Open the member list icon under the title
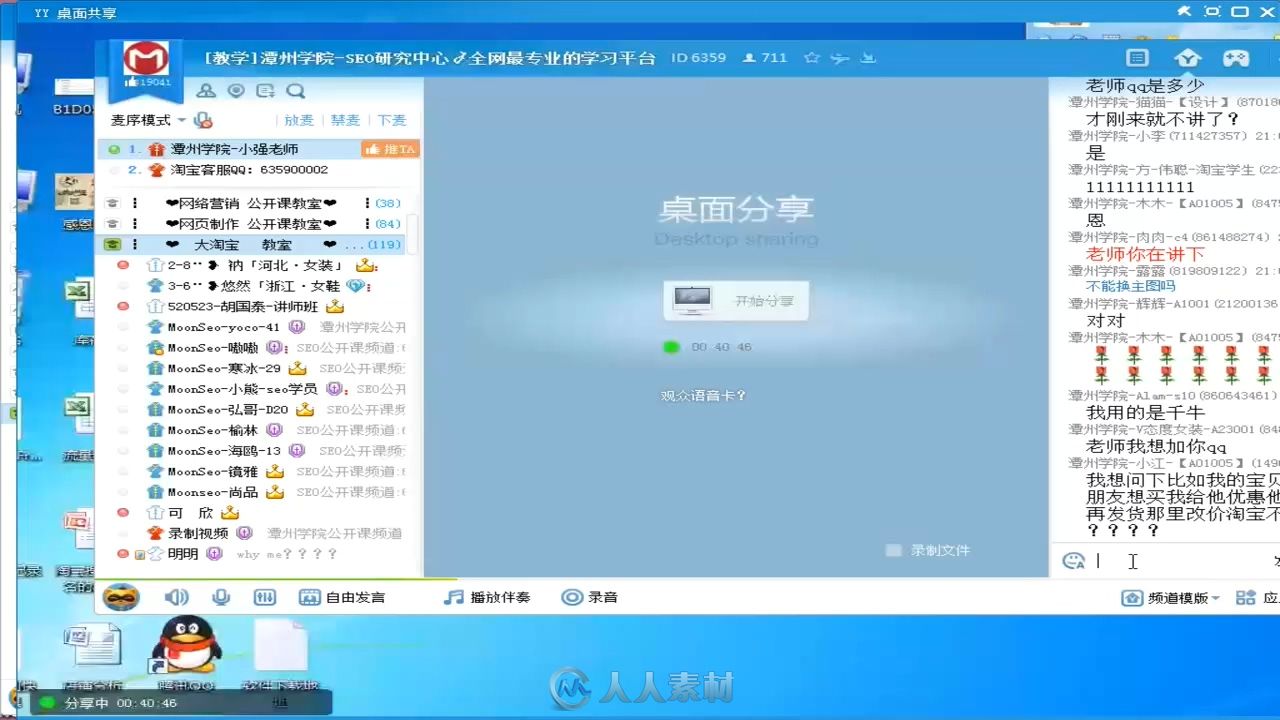 (x=206, y=91)
